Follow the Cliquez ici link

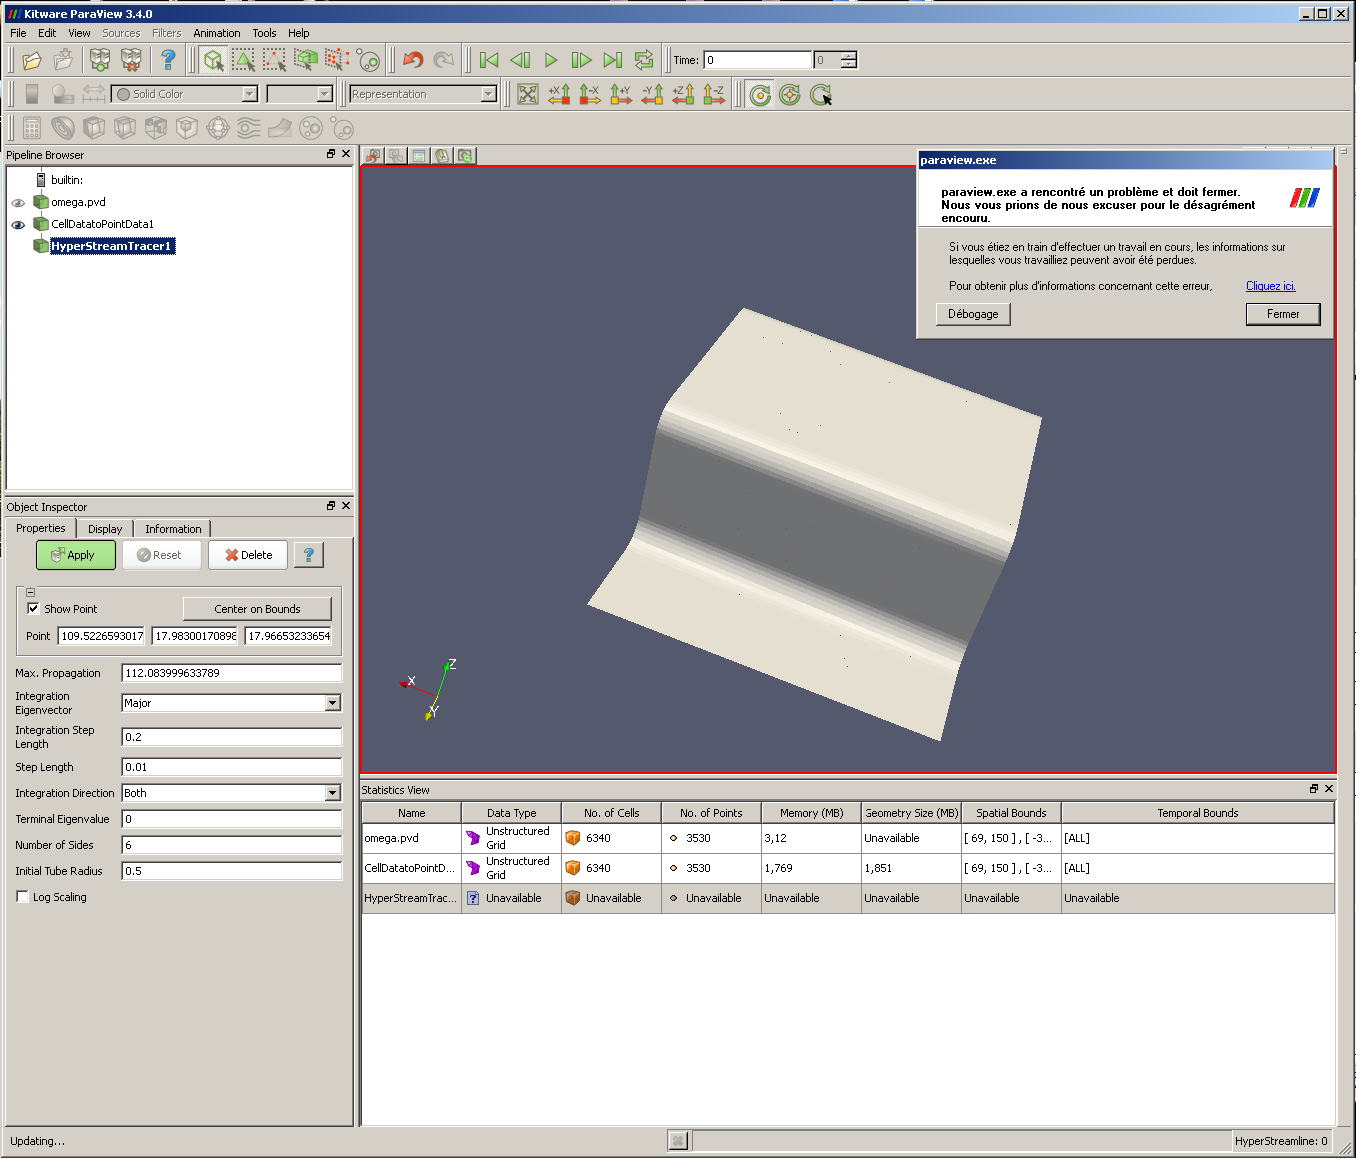[1270, 286]
